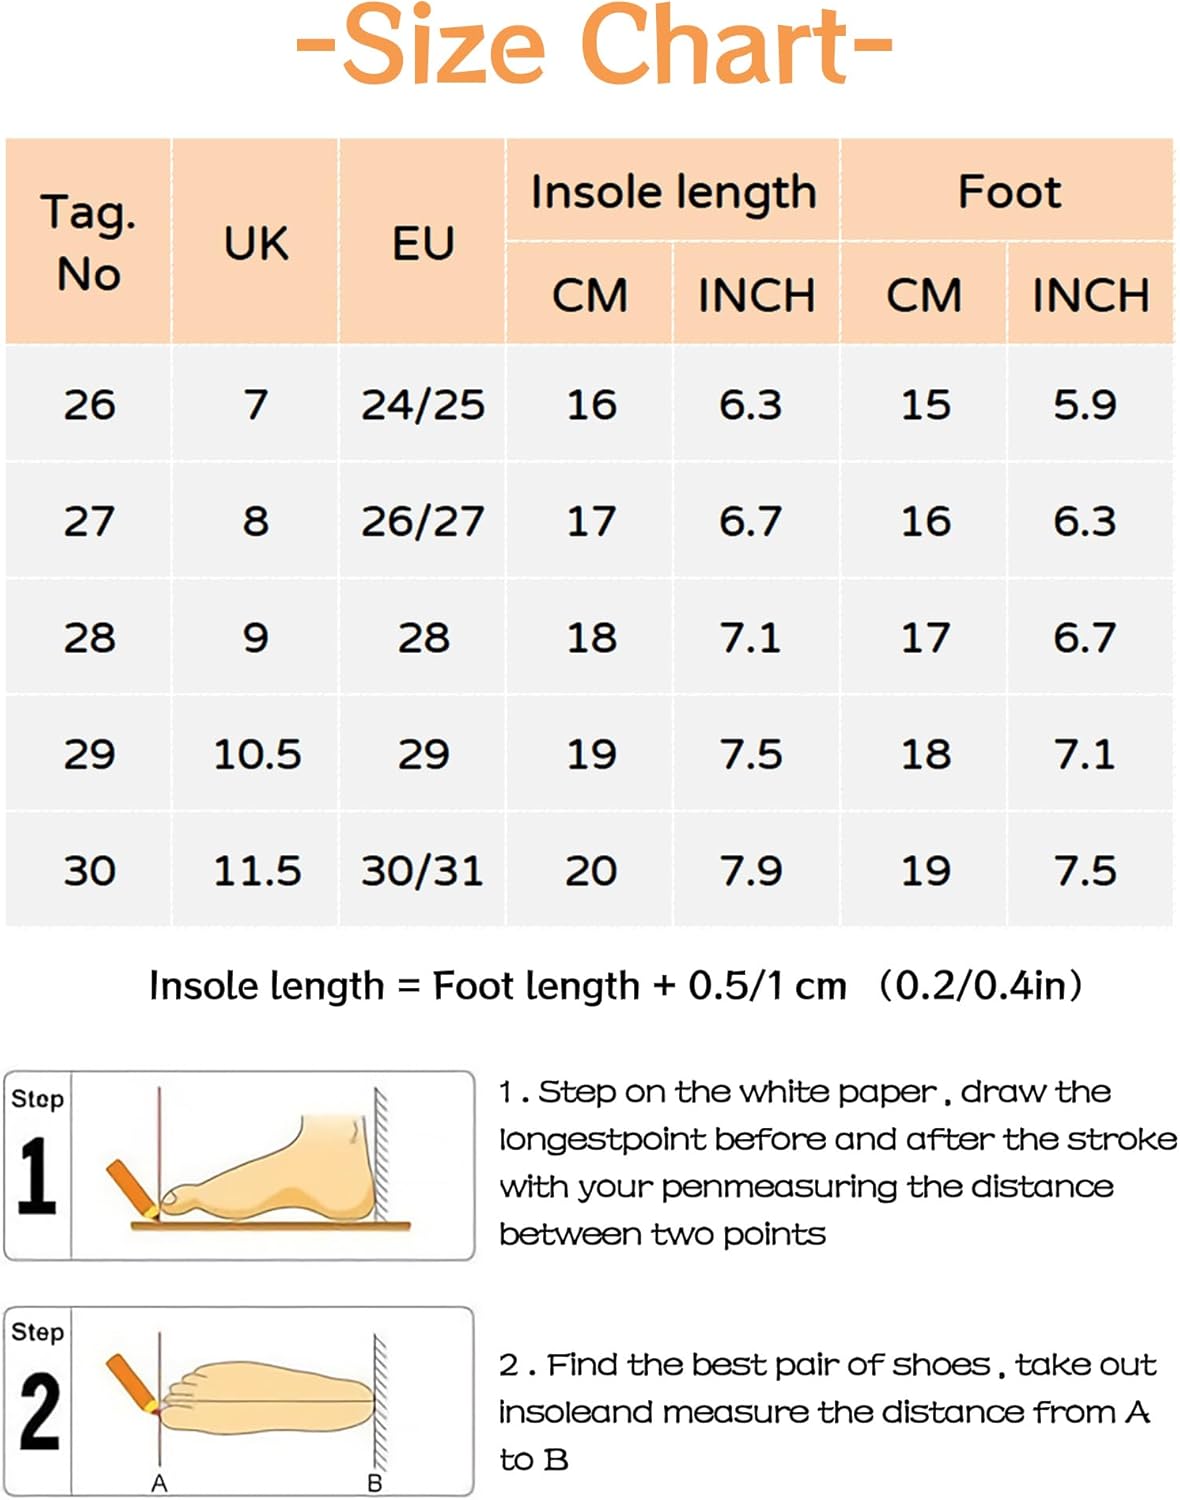Select the UK column header
This screenshot has width=1180, height=1500.
click(256, 243)
